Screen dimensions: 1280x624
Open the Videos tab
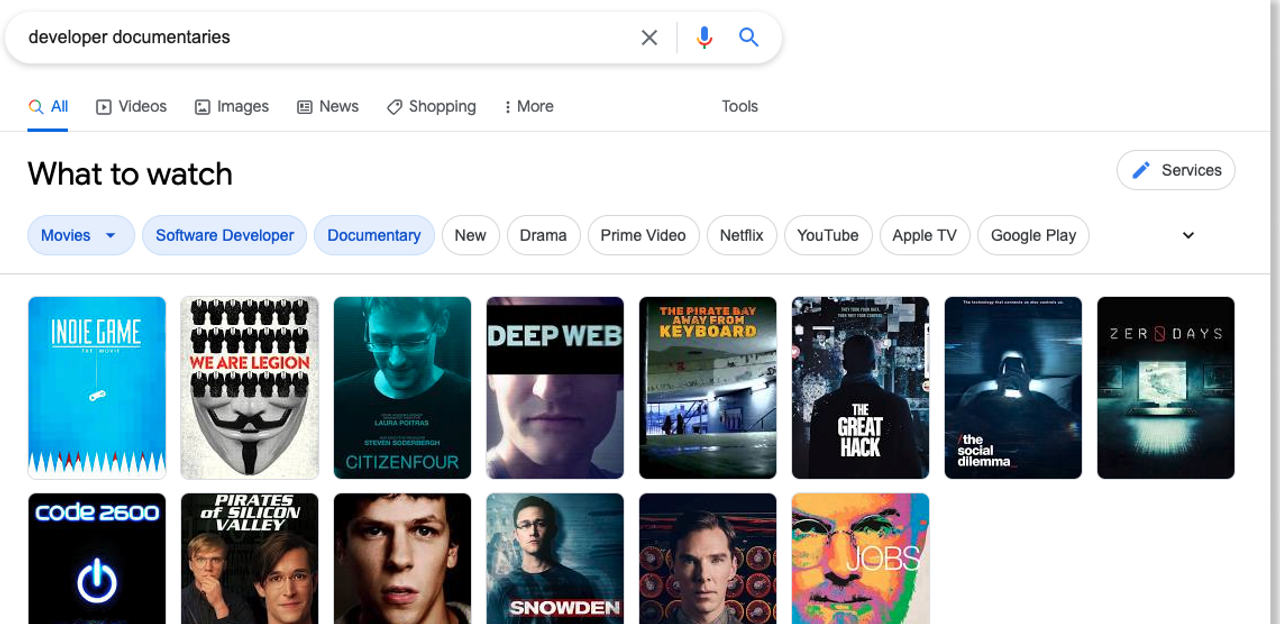131,106
